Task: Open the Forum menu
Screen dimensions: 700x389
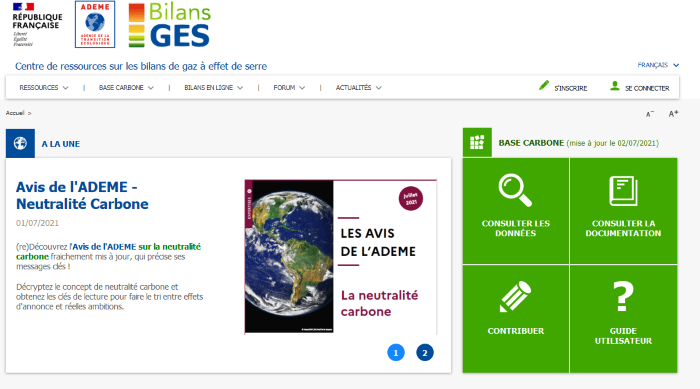Action: pos(289,88)
